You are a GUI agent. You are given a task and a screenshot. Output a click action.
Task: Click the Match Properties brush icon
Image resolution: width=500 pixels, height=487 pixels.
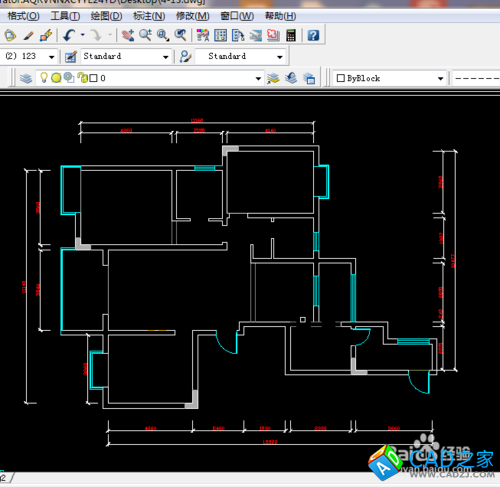(28, 35)
